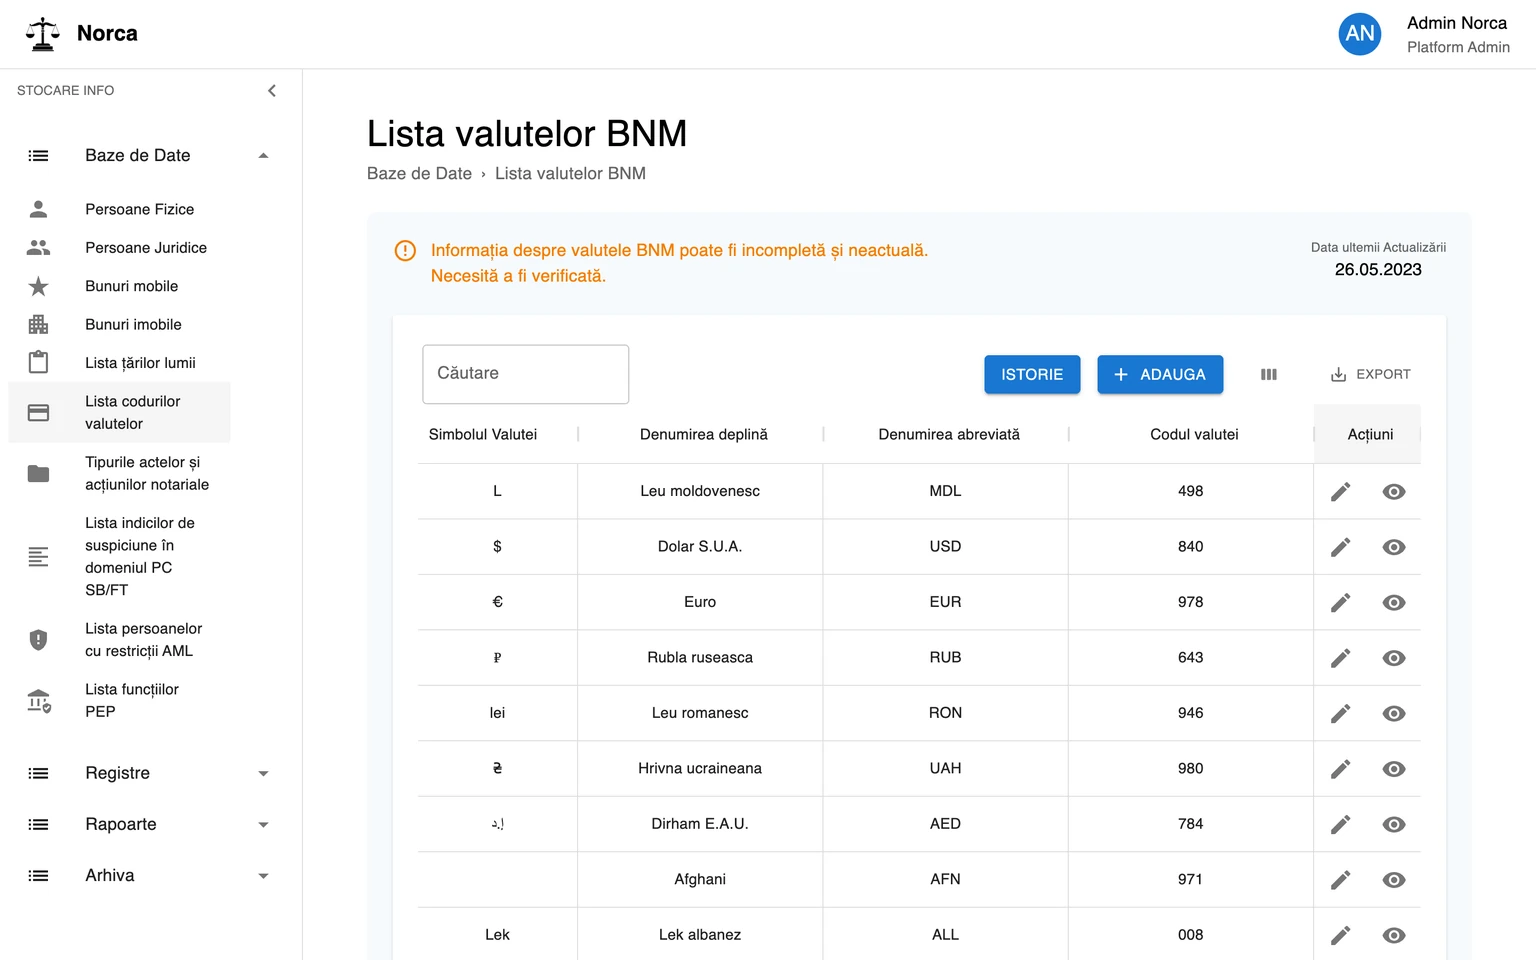Click the Lista indicilor de suspiciune icon
The image size is (1536, 960).
38,556
